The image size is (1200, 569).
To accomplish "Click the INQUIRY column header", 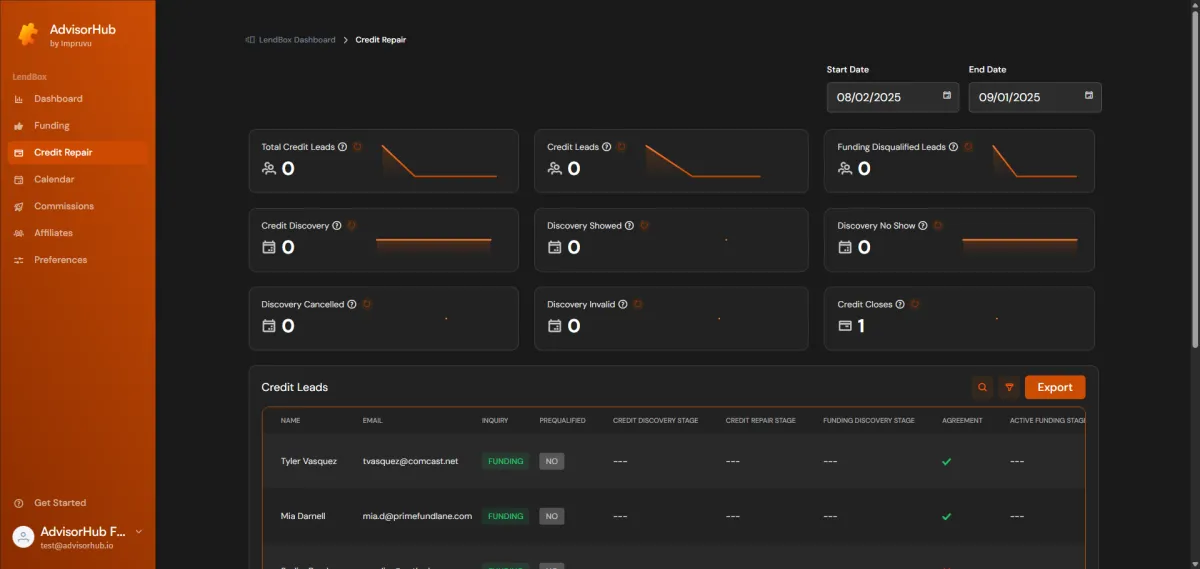I will pyautogui.click(x=495, y=421).
